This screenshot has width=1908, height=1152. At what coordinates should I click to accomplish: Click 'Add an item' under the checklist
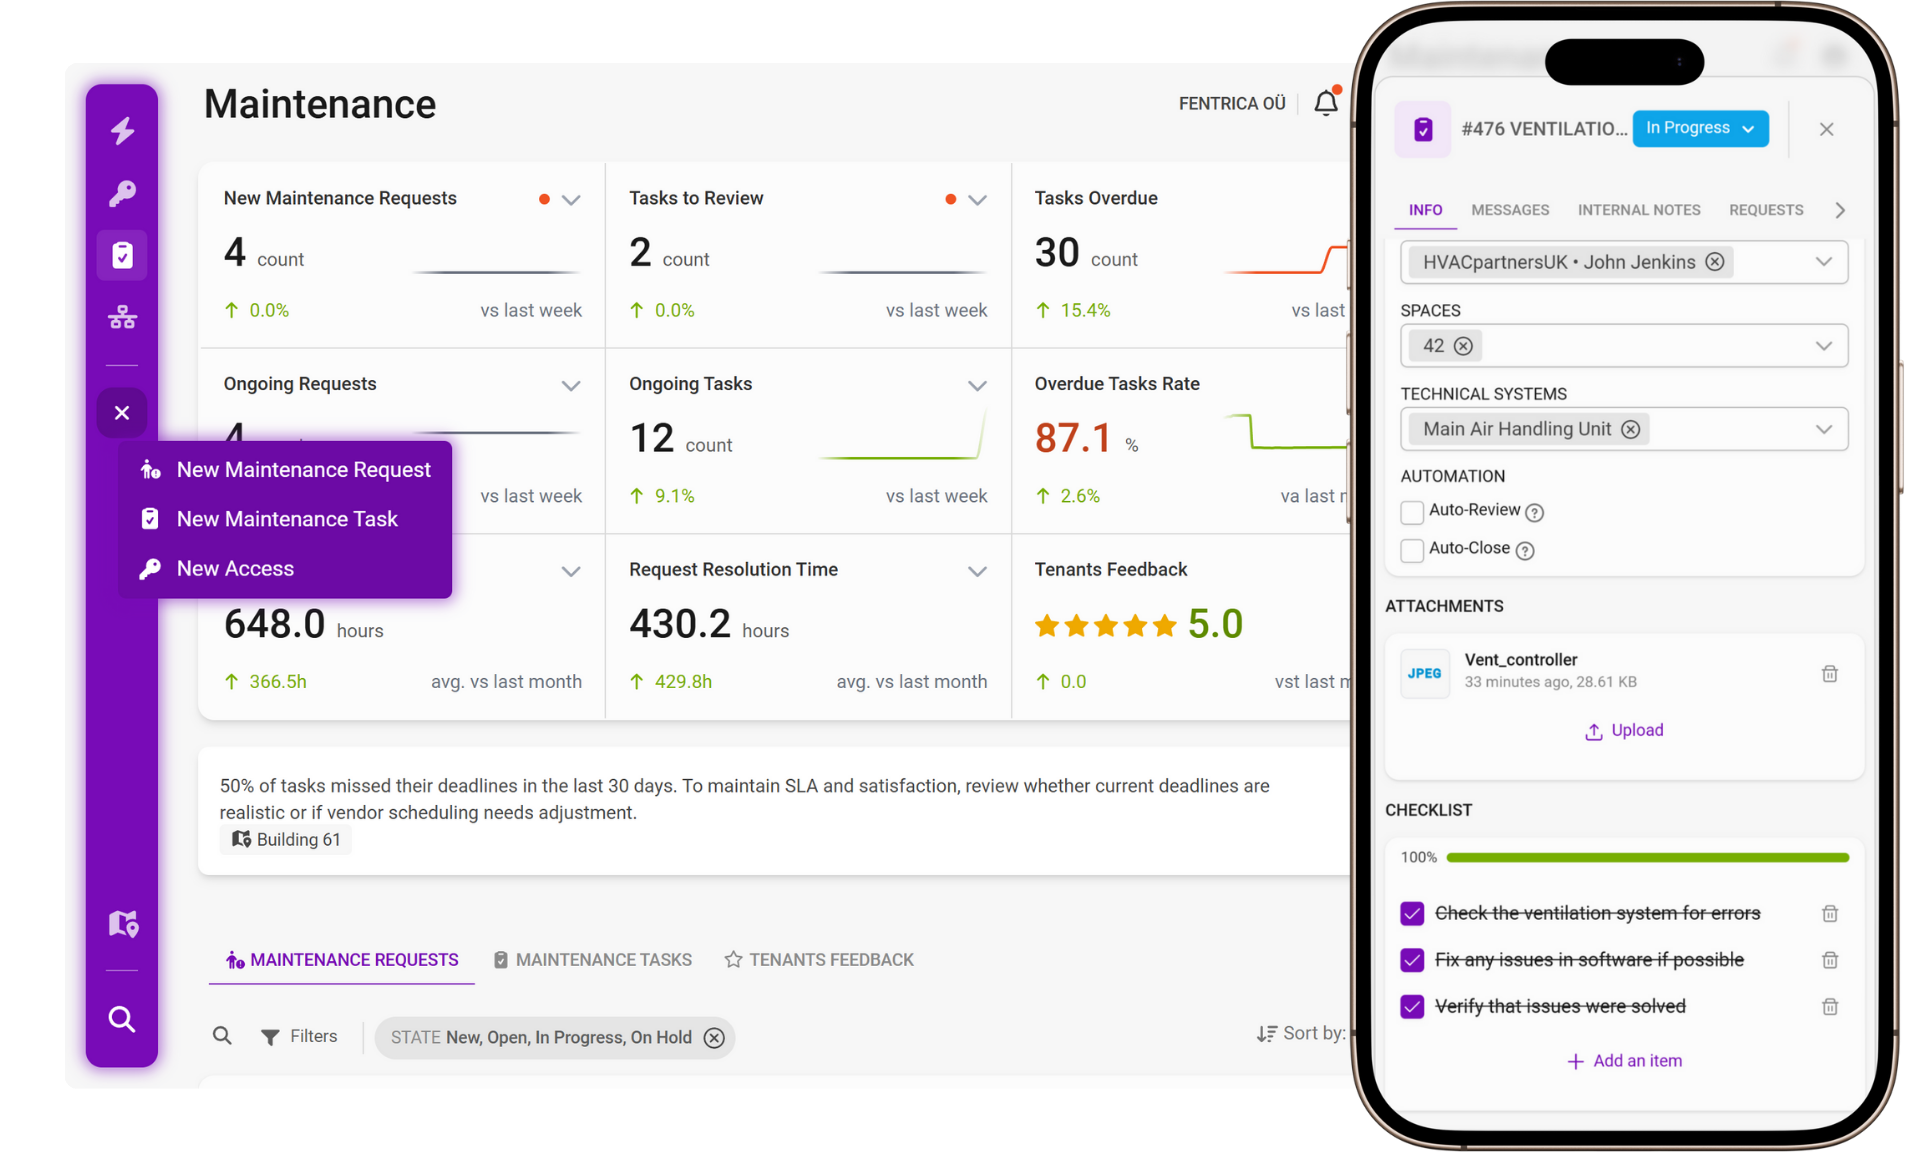point(1623,1060)
